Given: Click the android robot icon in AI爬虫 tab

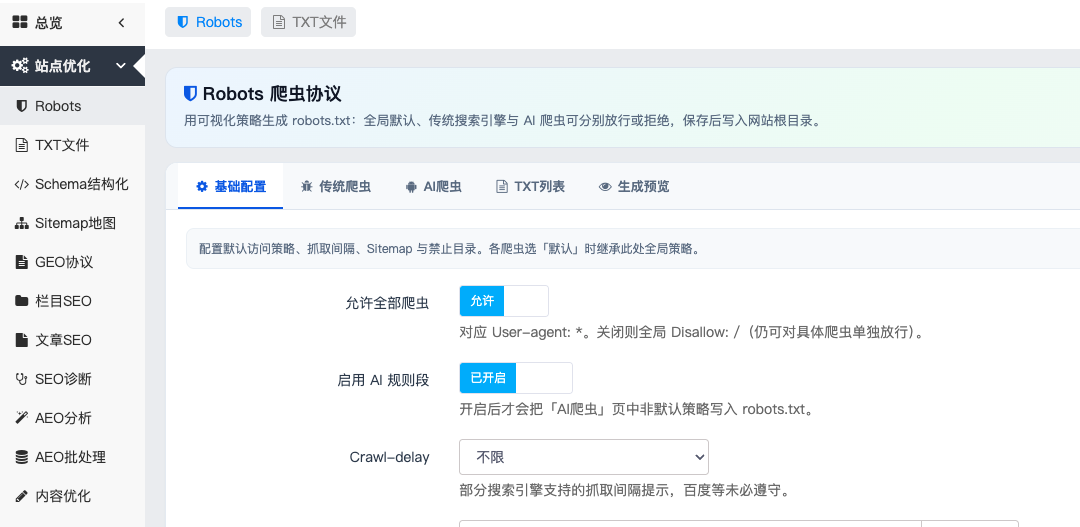Looking at the screenshot, I should click(411, 186).
